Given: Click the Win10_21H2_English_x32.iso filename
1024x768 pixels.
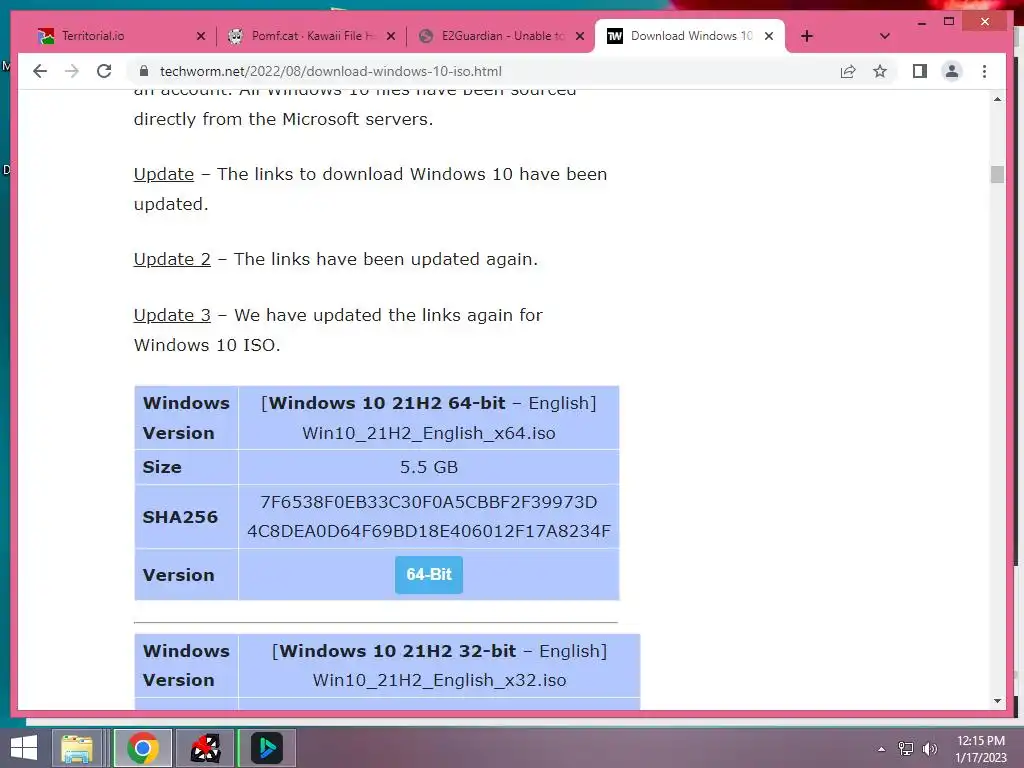Looking at the screenshot, I should pyautogui.click(x=439, y=680).
